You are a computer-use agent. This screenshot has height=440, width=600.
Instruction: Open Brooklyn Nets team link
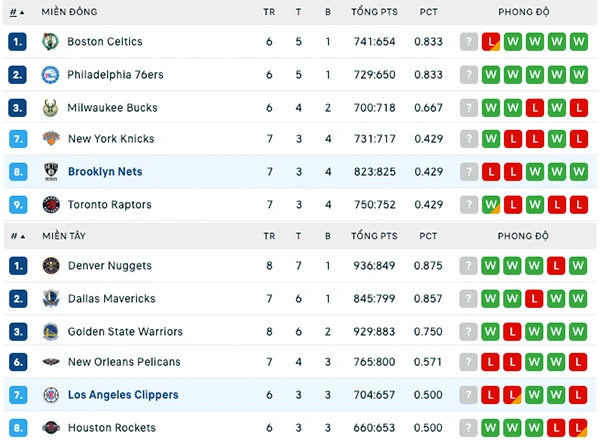coord(105,172)
